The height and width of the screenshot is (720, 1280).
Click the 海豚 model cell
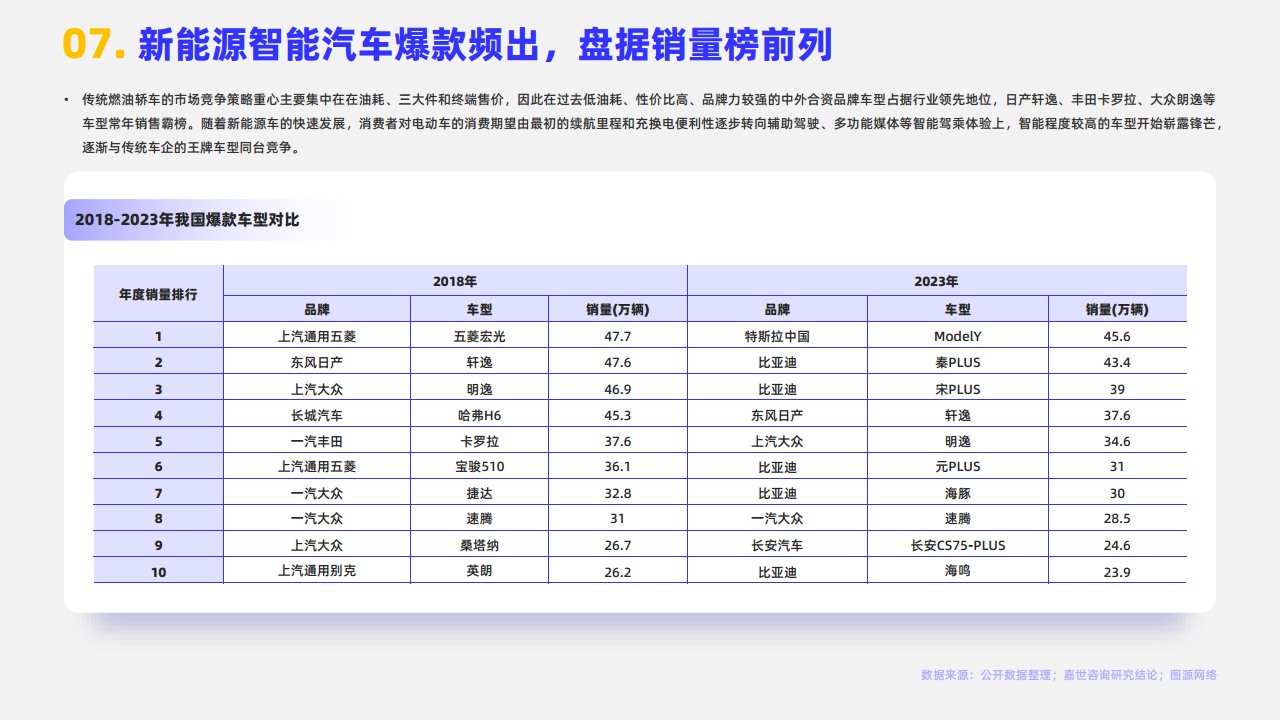click(957, 493)
